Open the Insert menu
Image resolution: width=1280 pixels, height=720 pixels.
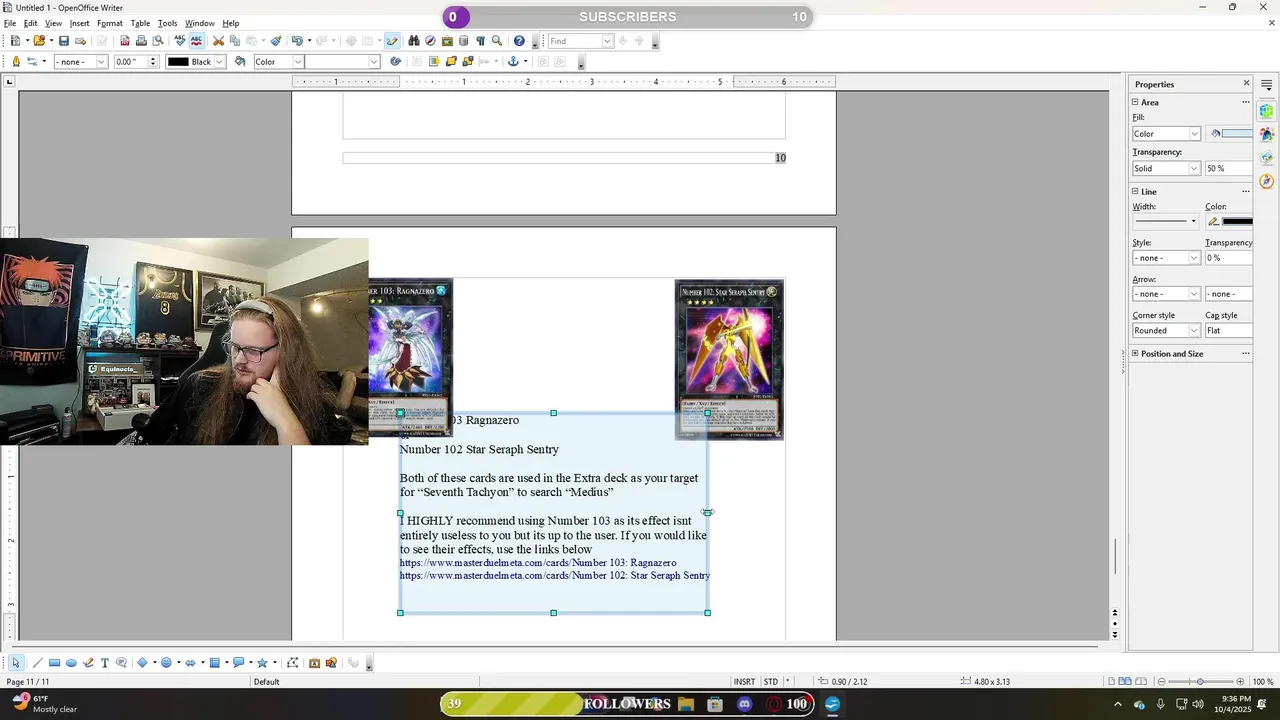tap(79, 23)
